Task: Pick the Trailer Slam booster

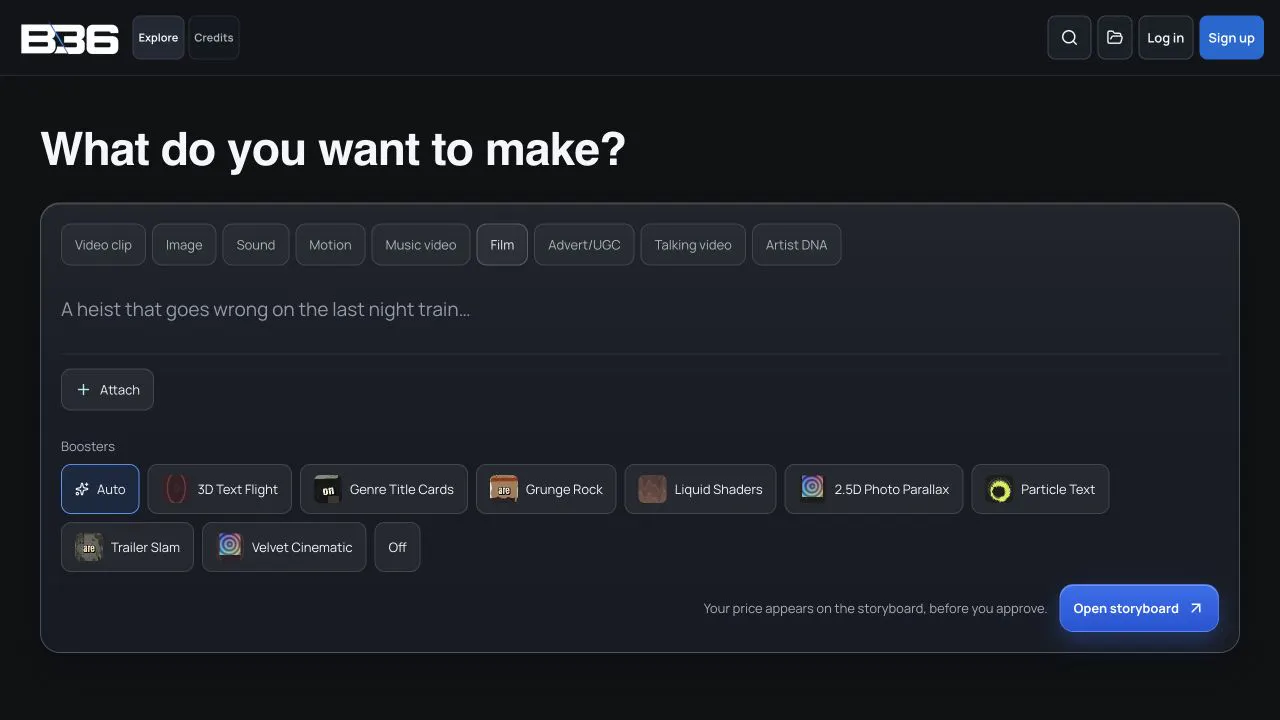Action: 127,547
